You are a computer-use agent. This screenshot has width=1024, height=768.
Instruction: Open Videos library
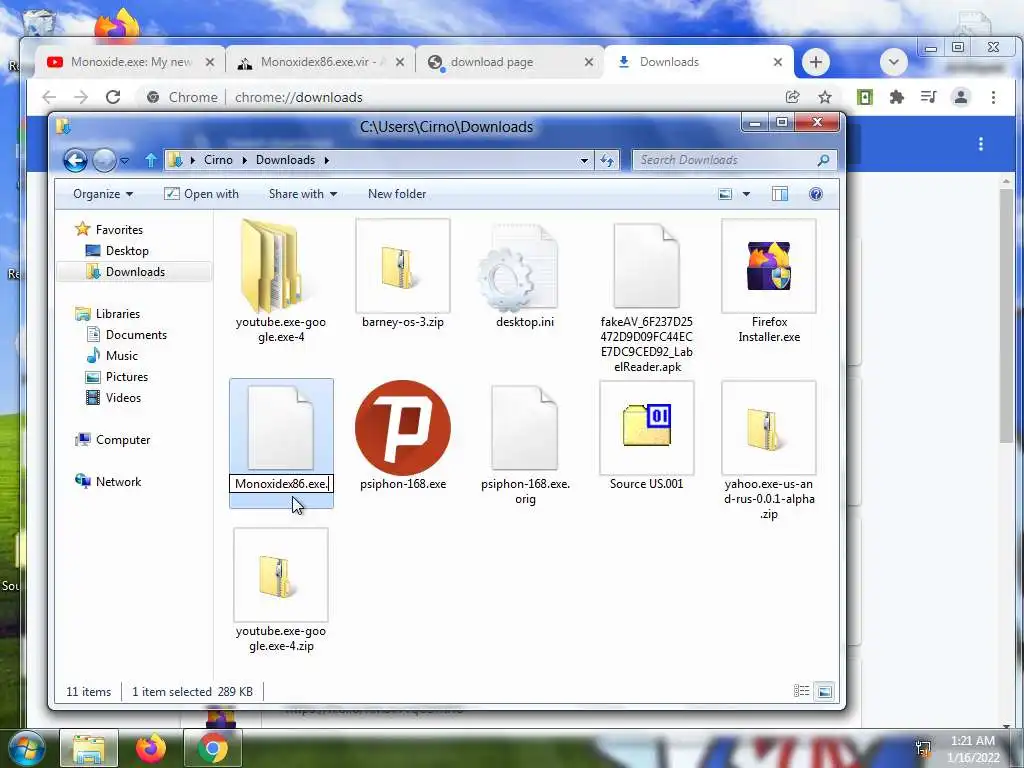click(x=114, y=398)
